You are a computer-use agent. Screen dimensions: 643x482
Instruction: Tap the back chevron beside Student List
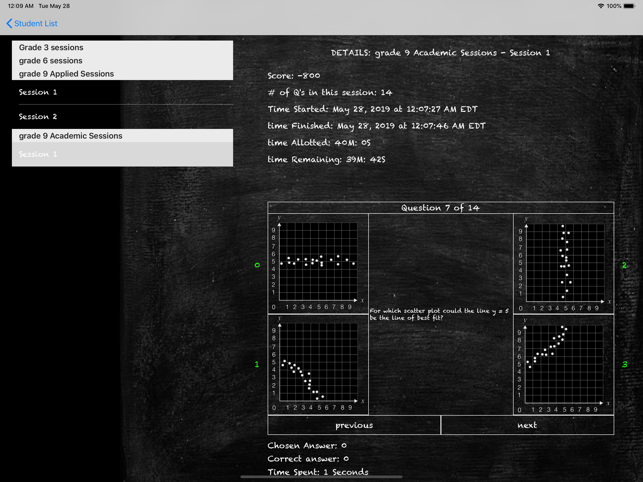coord(9,23)
